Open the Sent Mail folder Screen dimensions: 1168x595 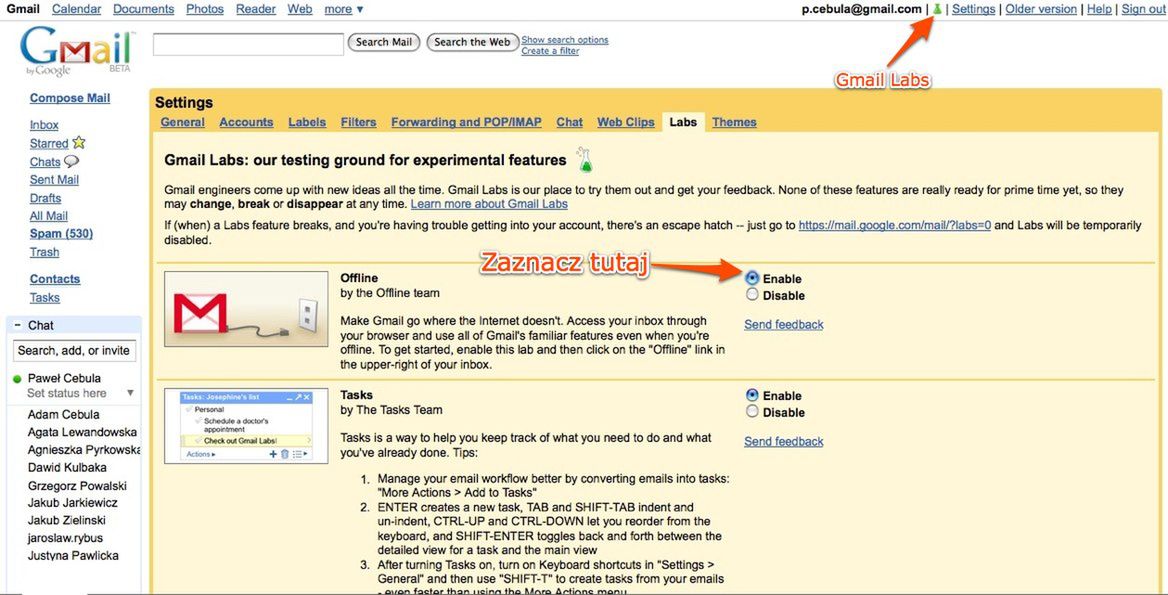click(54, 179)
